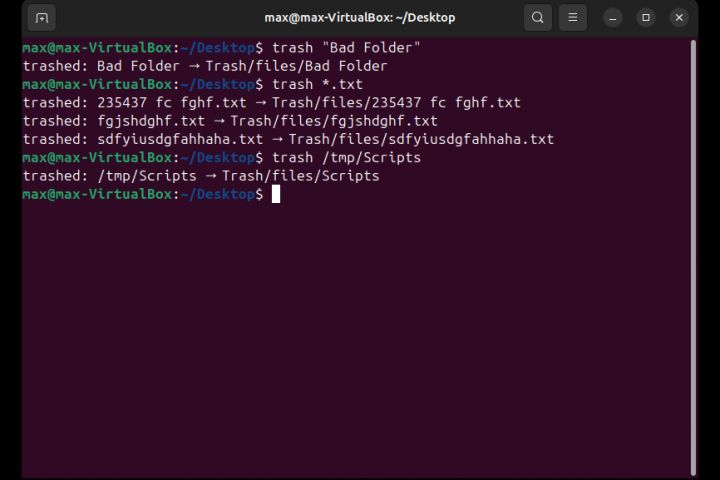Click the command trash /tmp/Scripts
The height and width of the screenshot is (480, 720).
coord(347,158)
